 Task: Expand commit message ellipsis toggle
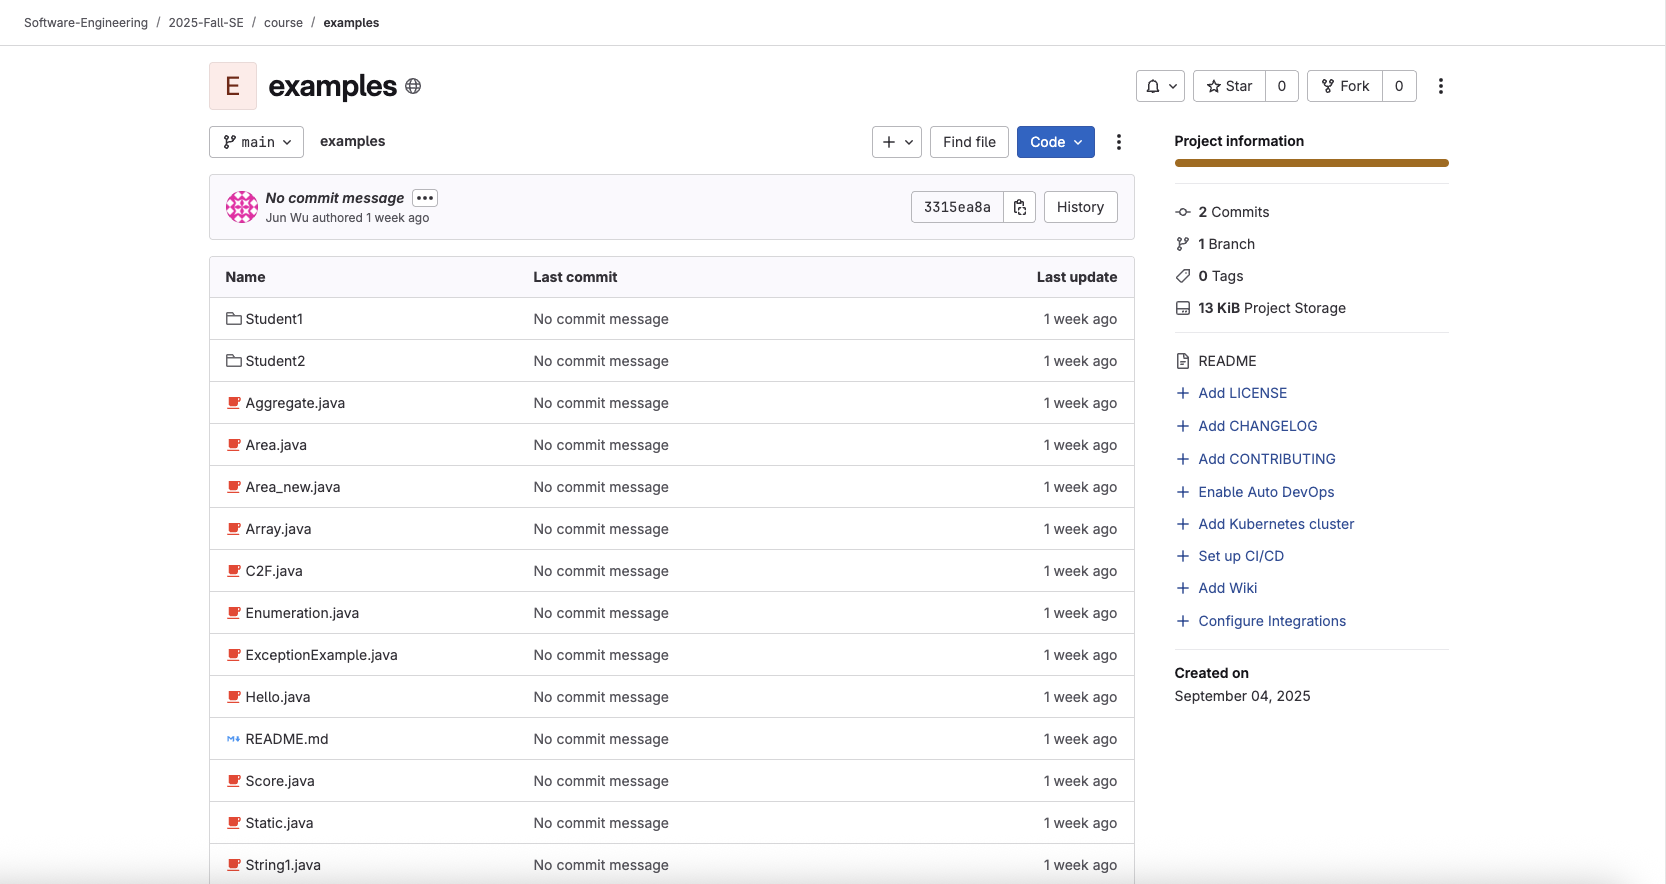point(425,198)
